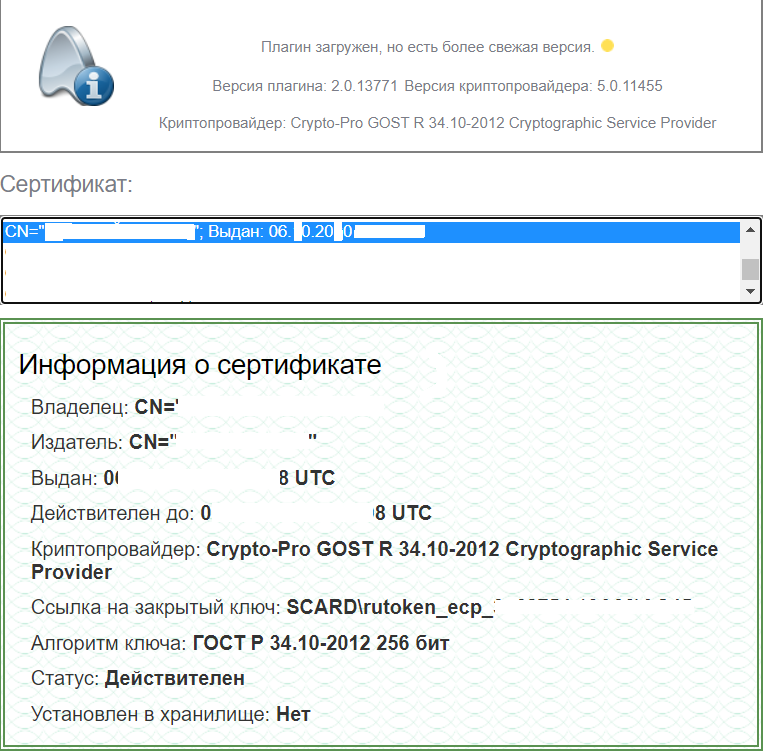Click the certificate list scroll down arrow
Image resolution: width=767 pixels, height=756 pixels.
[x=750, y=291]
